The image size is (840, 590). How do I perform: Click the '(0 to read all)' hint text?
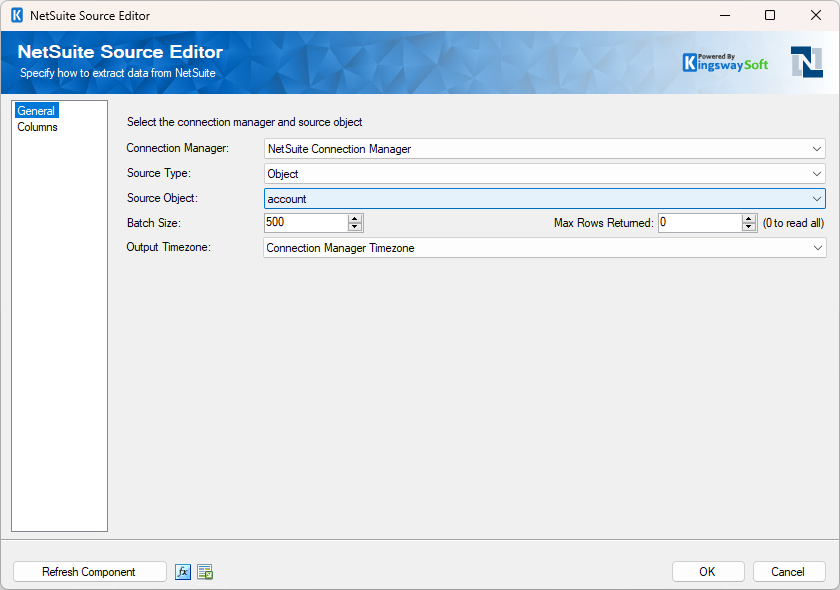click(793, 223)
